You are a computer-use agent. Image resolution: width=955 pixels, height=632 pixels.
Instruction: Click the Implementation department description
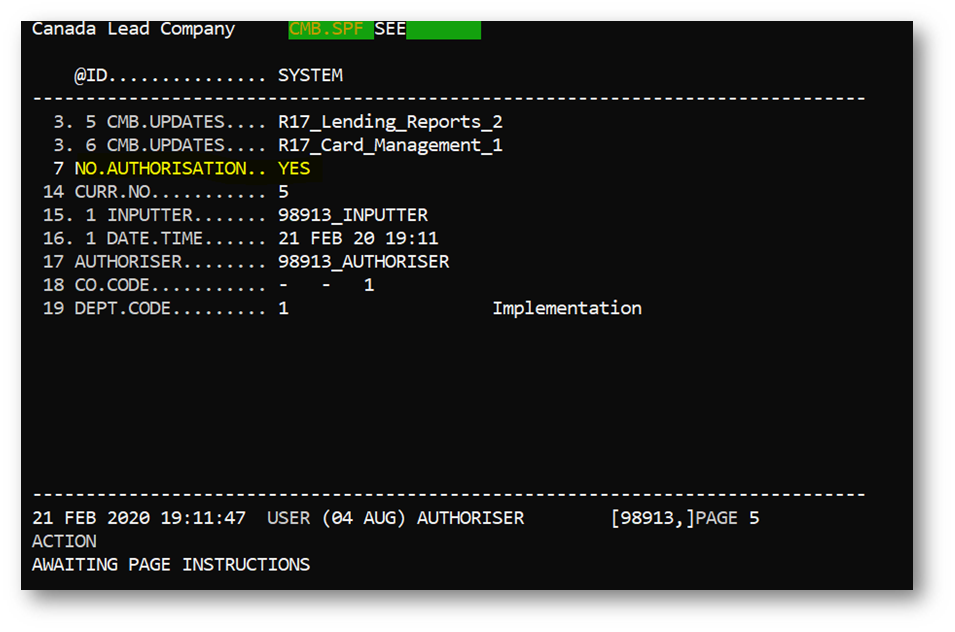[x=566, y=308]
